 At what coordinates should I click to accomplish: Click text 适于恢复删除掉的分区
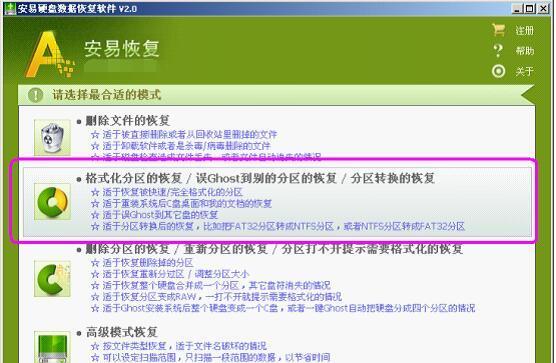click(148, 263)
